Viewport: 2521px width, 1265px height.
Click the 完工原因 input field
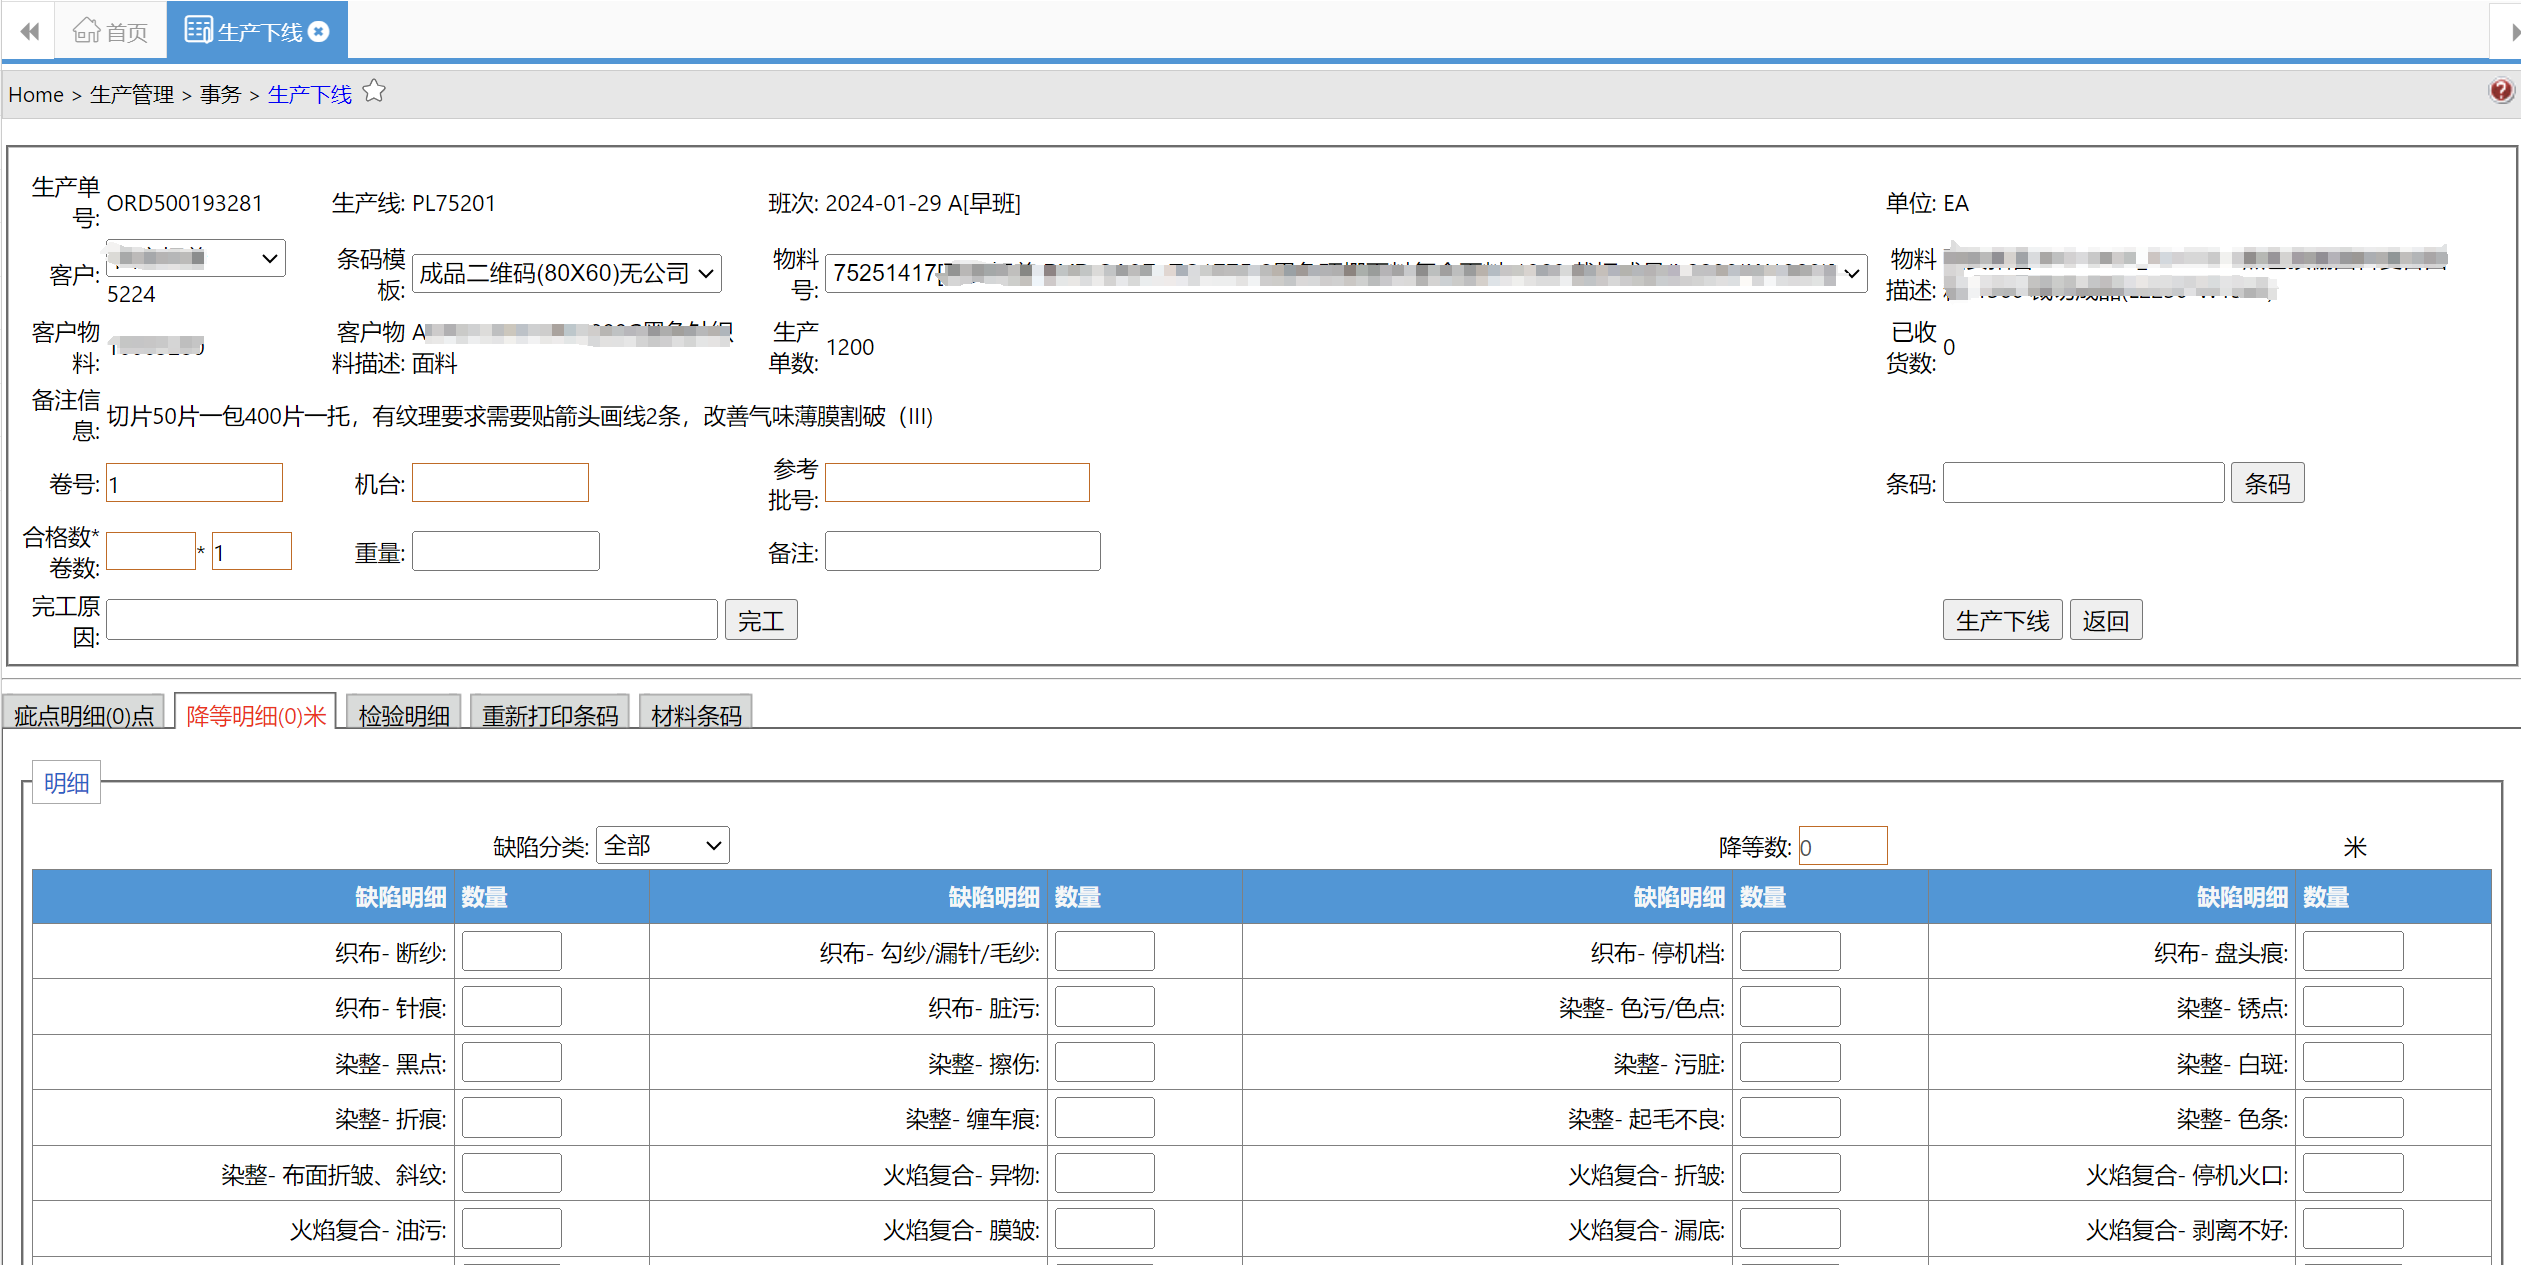coord(412,620)
